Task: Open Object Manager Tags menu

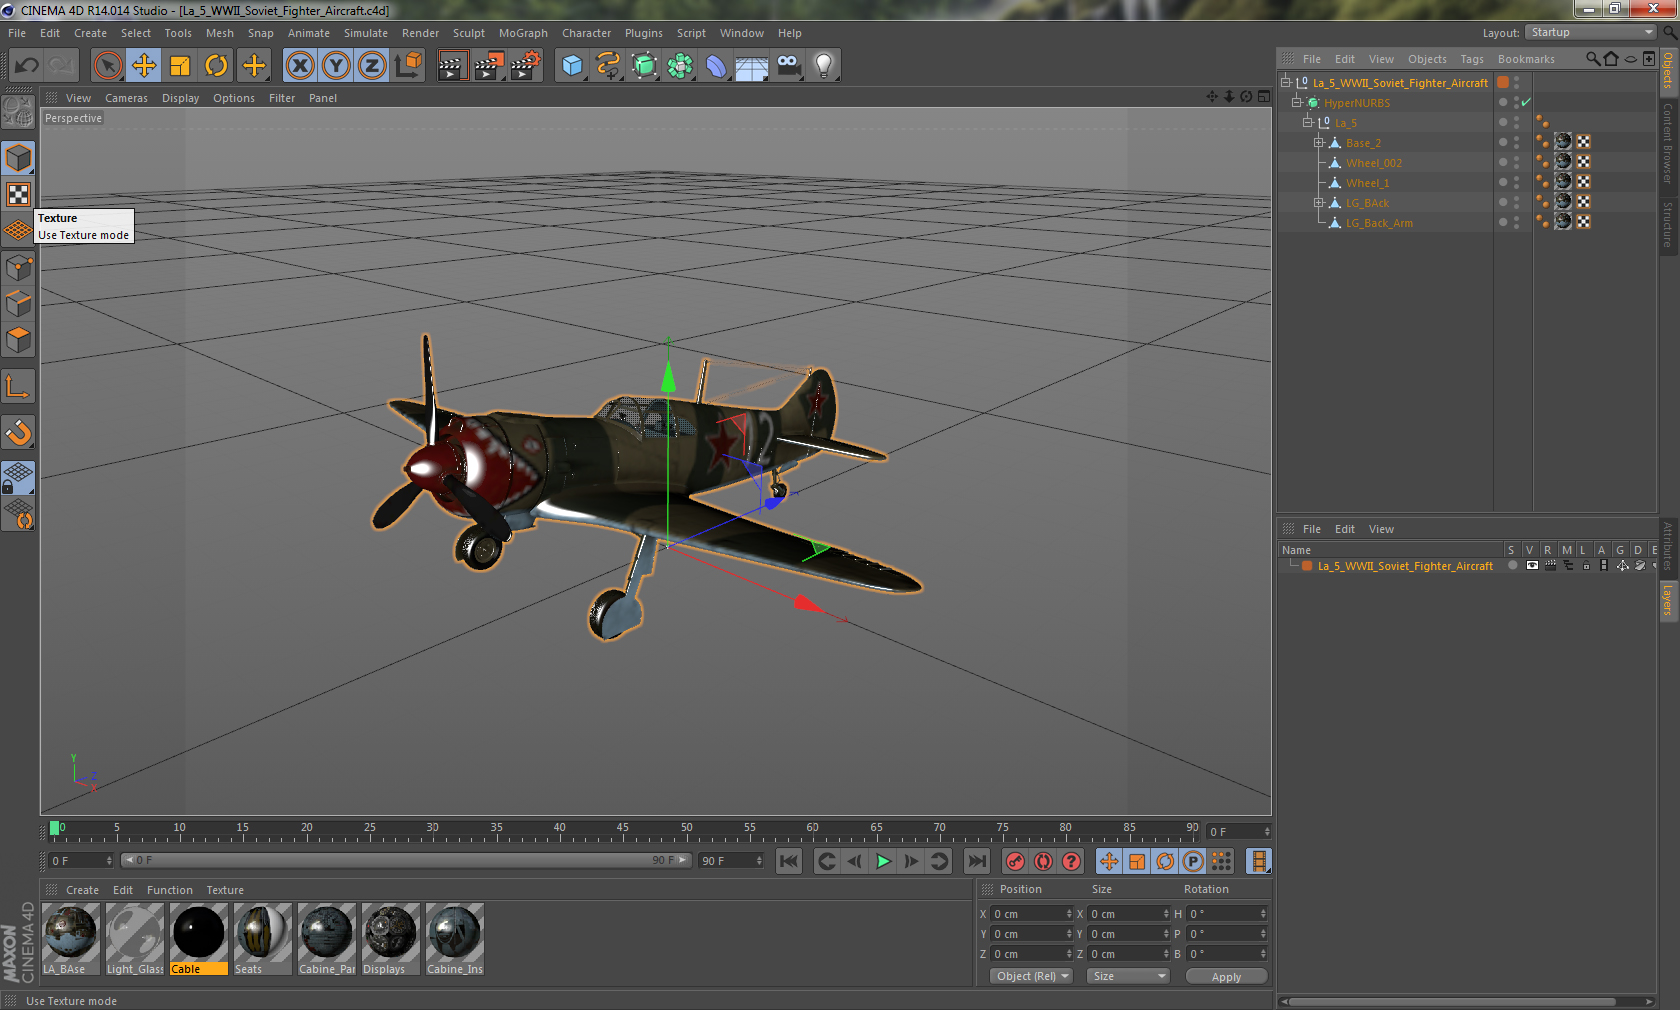Action: (x=1472, y=59)
